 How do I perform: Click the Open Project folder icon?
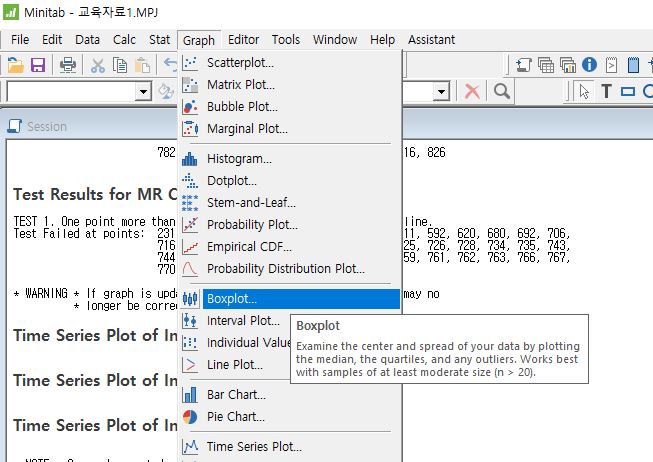tap(15, 65)
